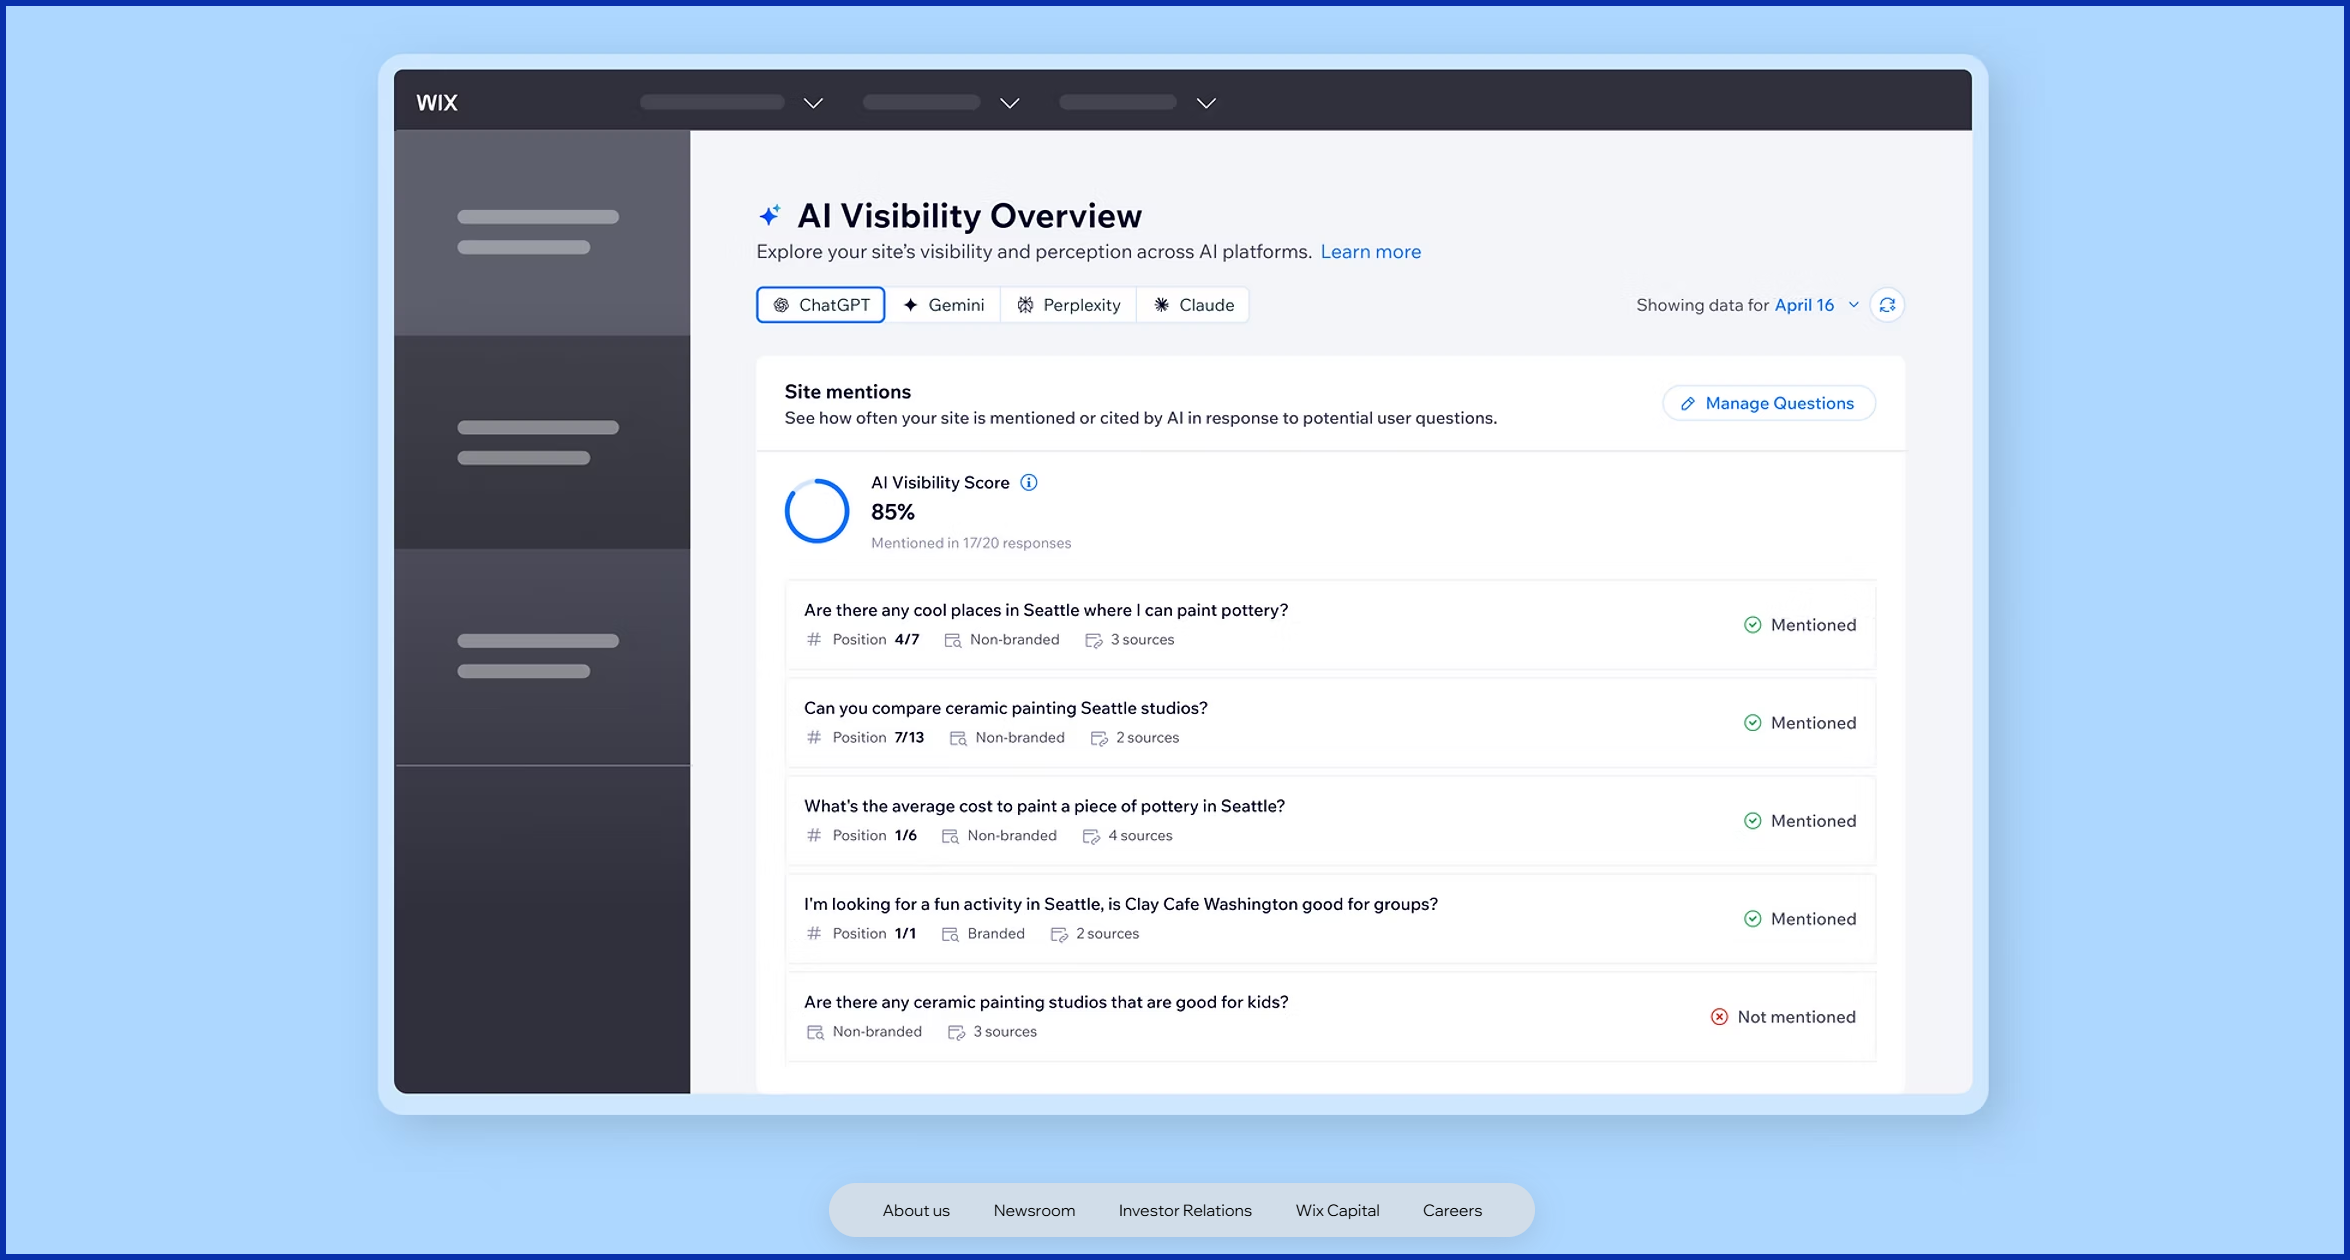The height and width of the screenshot is (1260, 2350).
Task: Open the Wix Capital footer link
Action: (x=1337, y=1210)
